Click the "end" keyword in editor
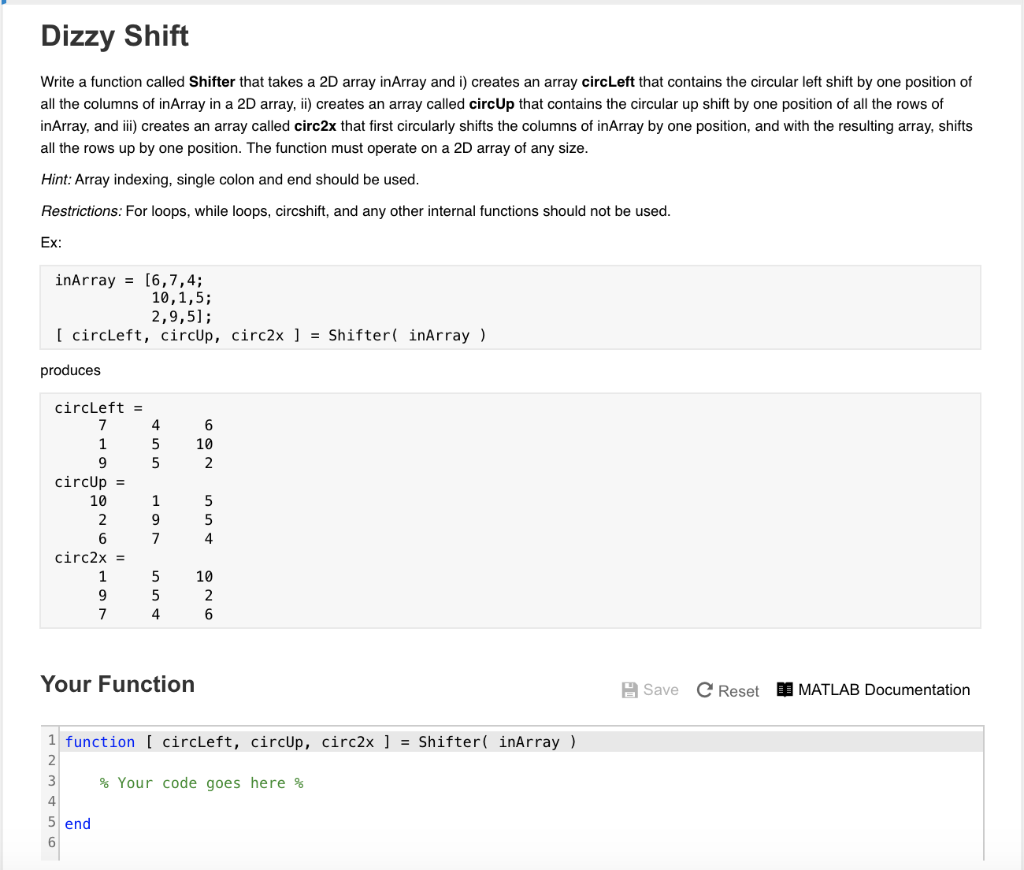This screenshot has height=870, width=1024. pos(78,824)
